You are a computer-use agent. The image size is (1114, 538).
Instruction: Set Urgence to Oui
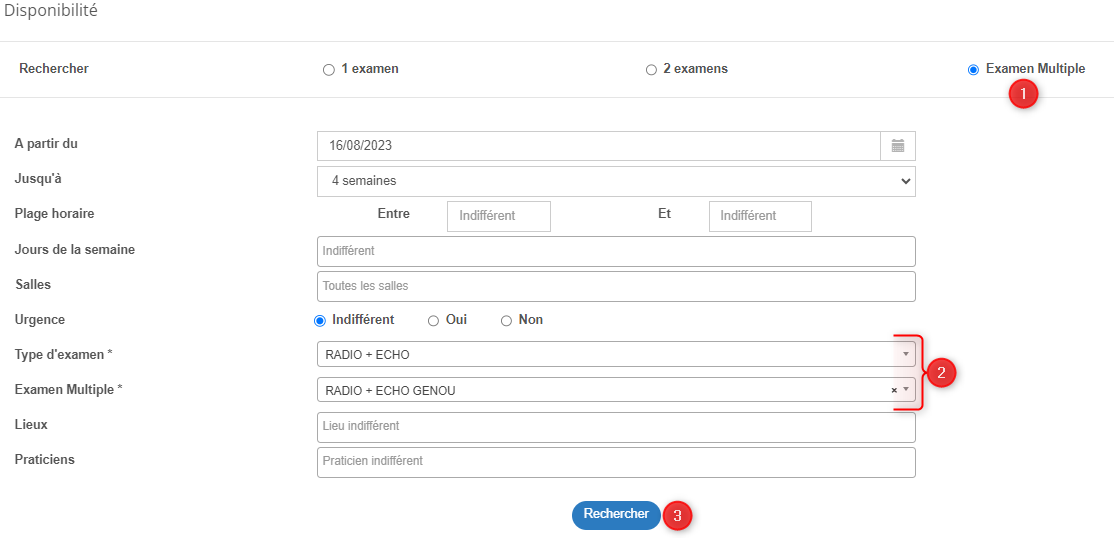pyautogui.click(x=433, y=321)
